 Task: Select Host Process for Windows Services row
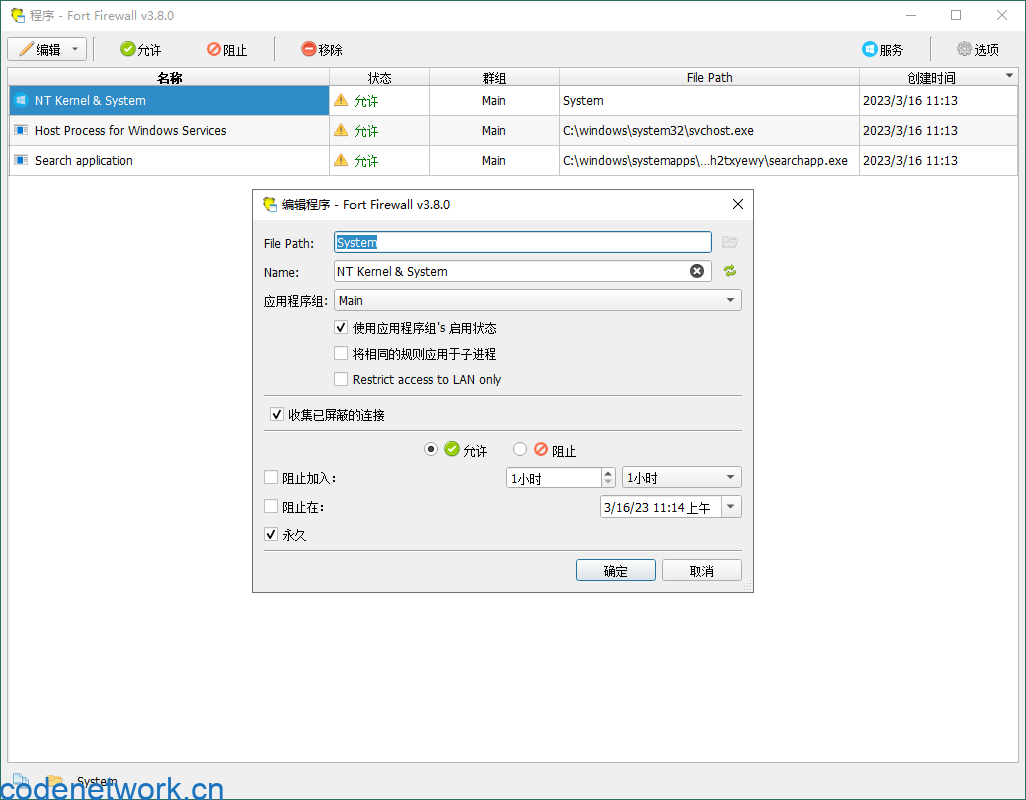click(x=130, y=130)
